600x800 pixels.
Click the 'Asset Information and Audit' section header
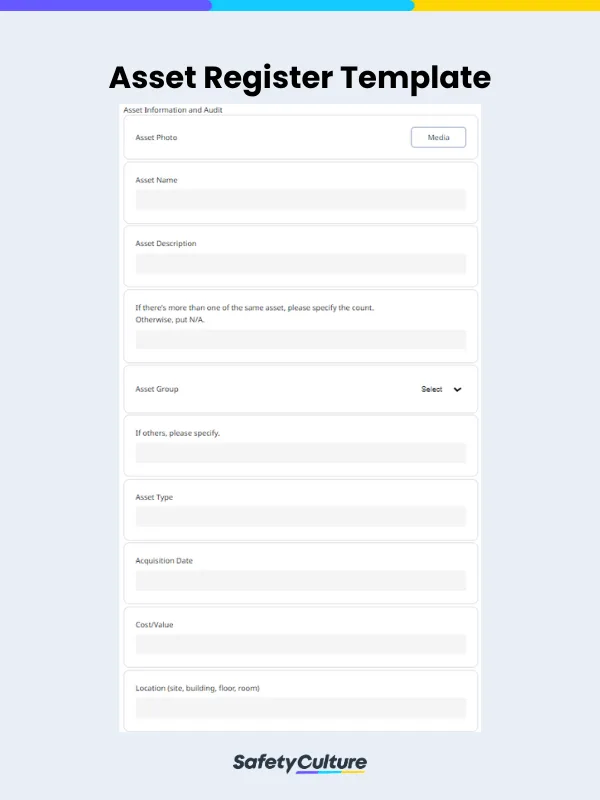[x=172, y=111]
